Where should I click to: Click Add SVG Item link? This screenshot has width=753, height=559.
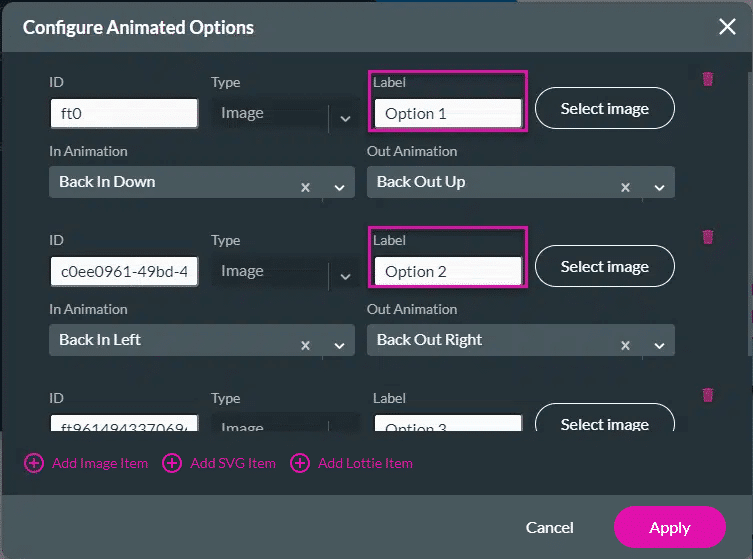[220, 463]
